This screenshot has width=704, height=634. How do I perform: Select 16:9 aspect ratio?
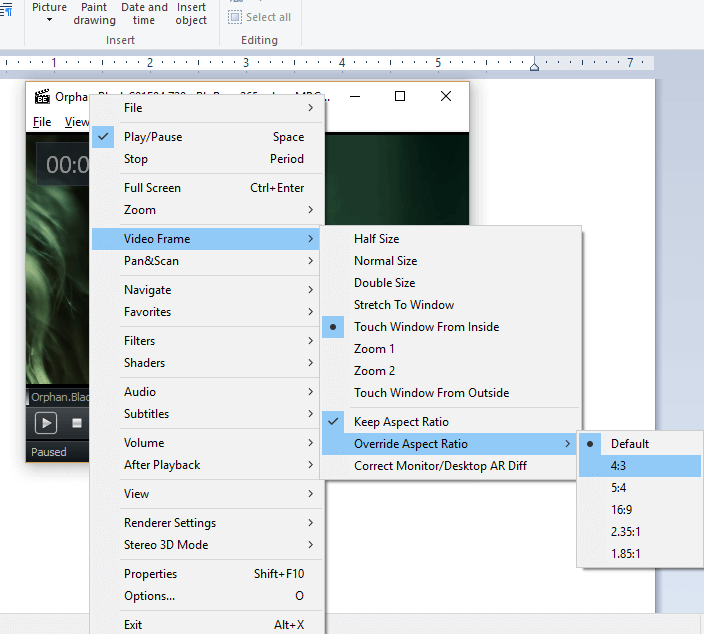coord(640,510)
